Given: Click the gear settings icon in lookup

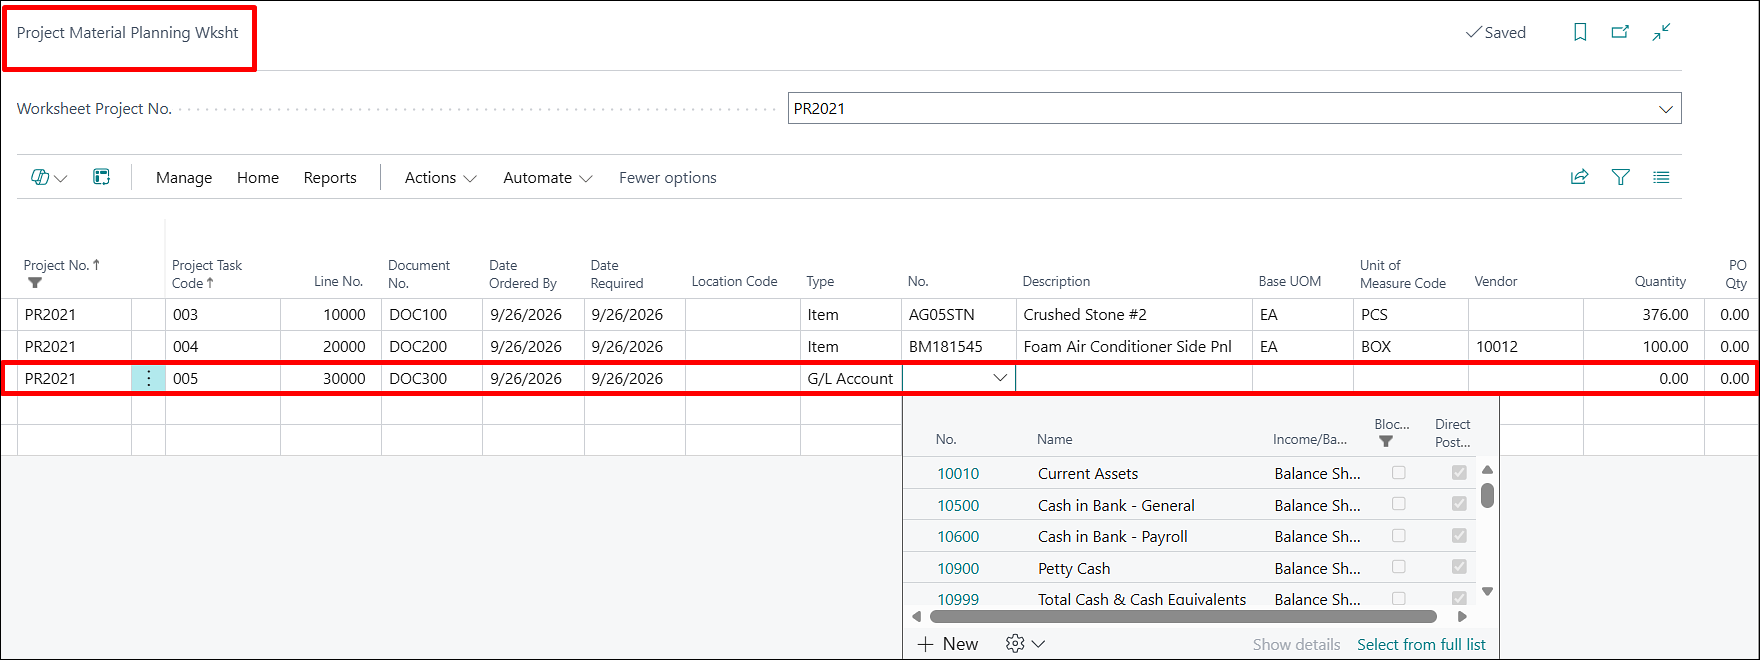Looking at the screenshot, I should (x=1015, y=644).
